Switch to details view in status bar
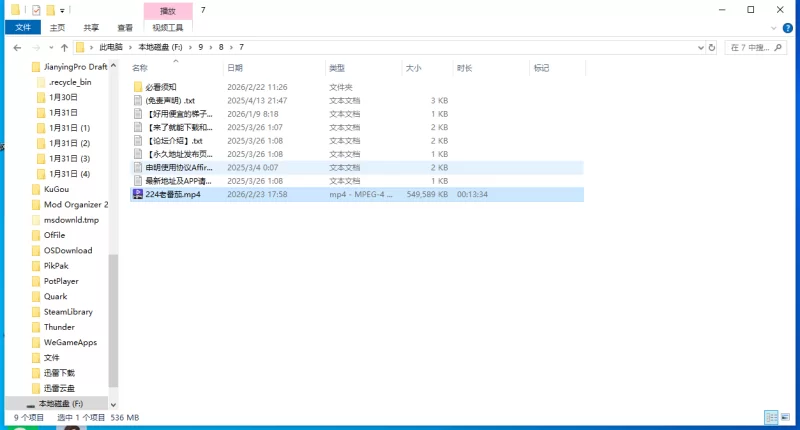The width and height of the screenshot is (800, 430). [772, 417]
